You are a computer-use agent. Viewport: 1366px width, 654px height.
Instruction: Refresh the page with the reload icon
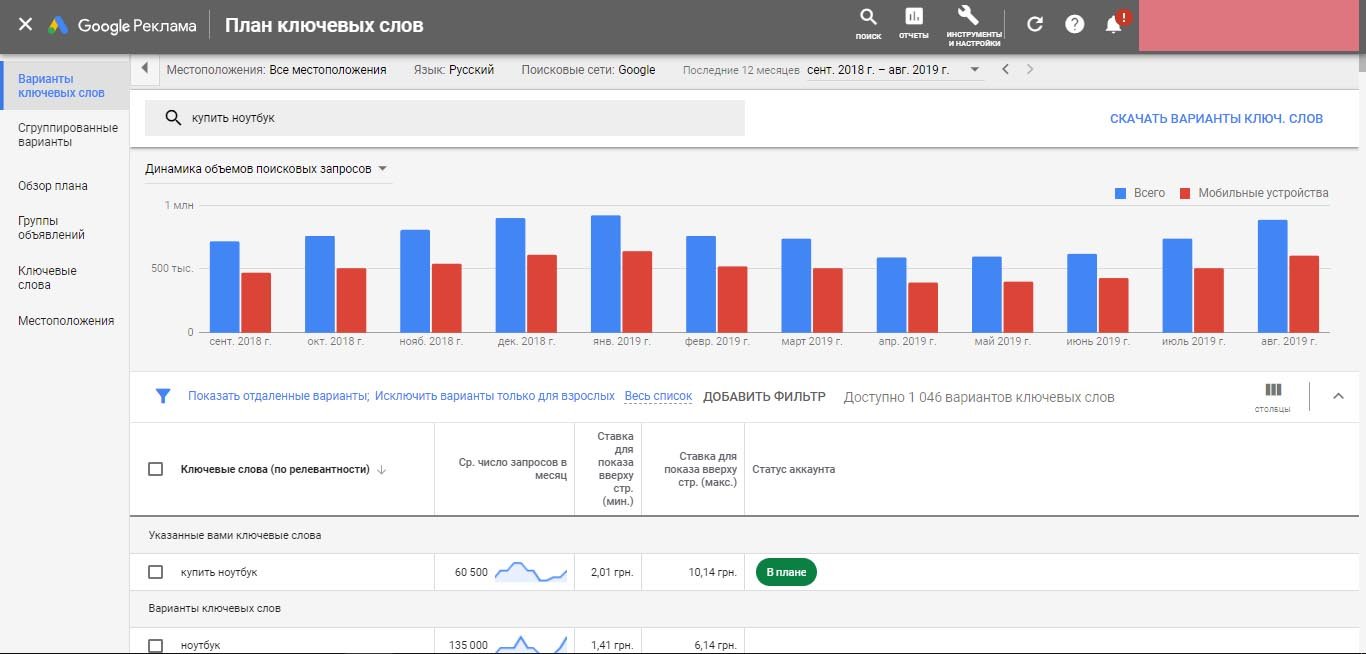coord(1035,24)
